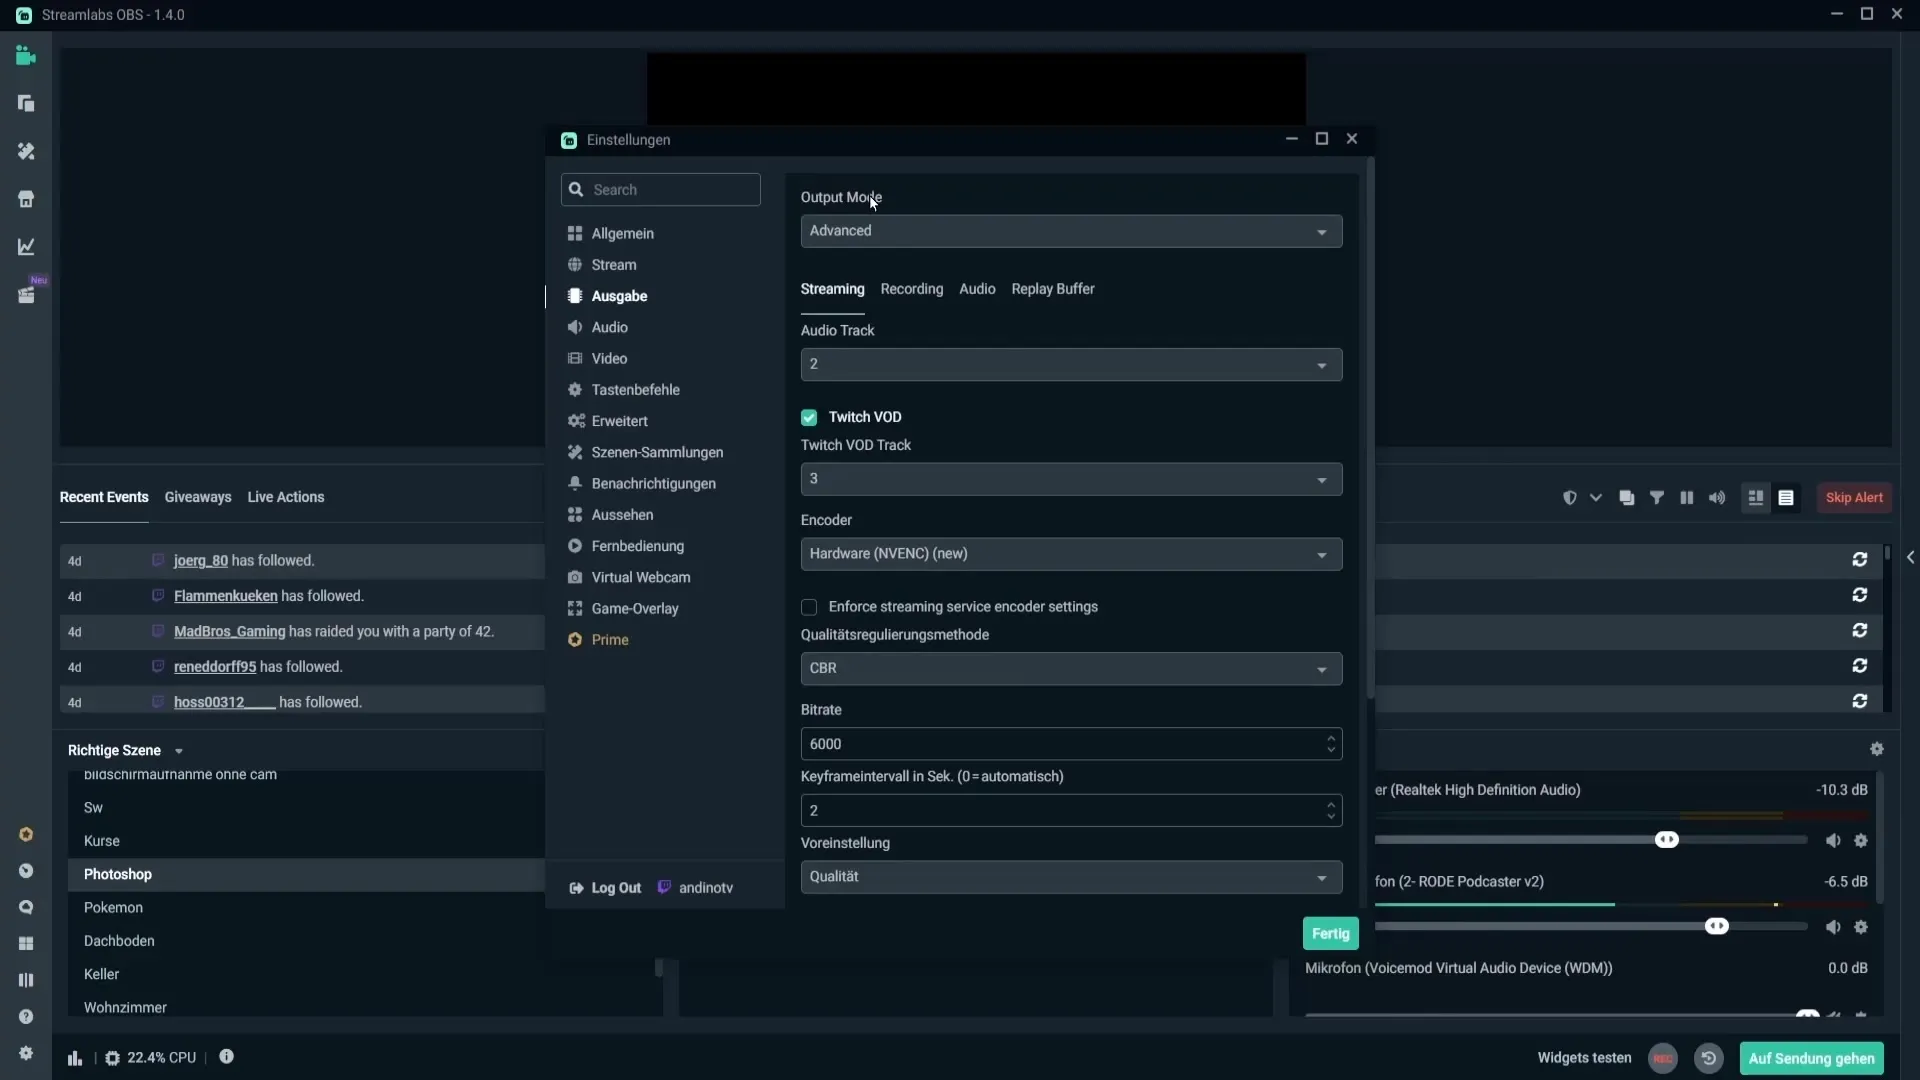Screen dimensions: 1920x1080
Task: Click the REC record button
Action: pos(1663,1058)
